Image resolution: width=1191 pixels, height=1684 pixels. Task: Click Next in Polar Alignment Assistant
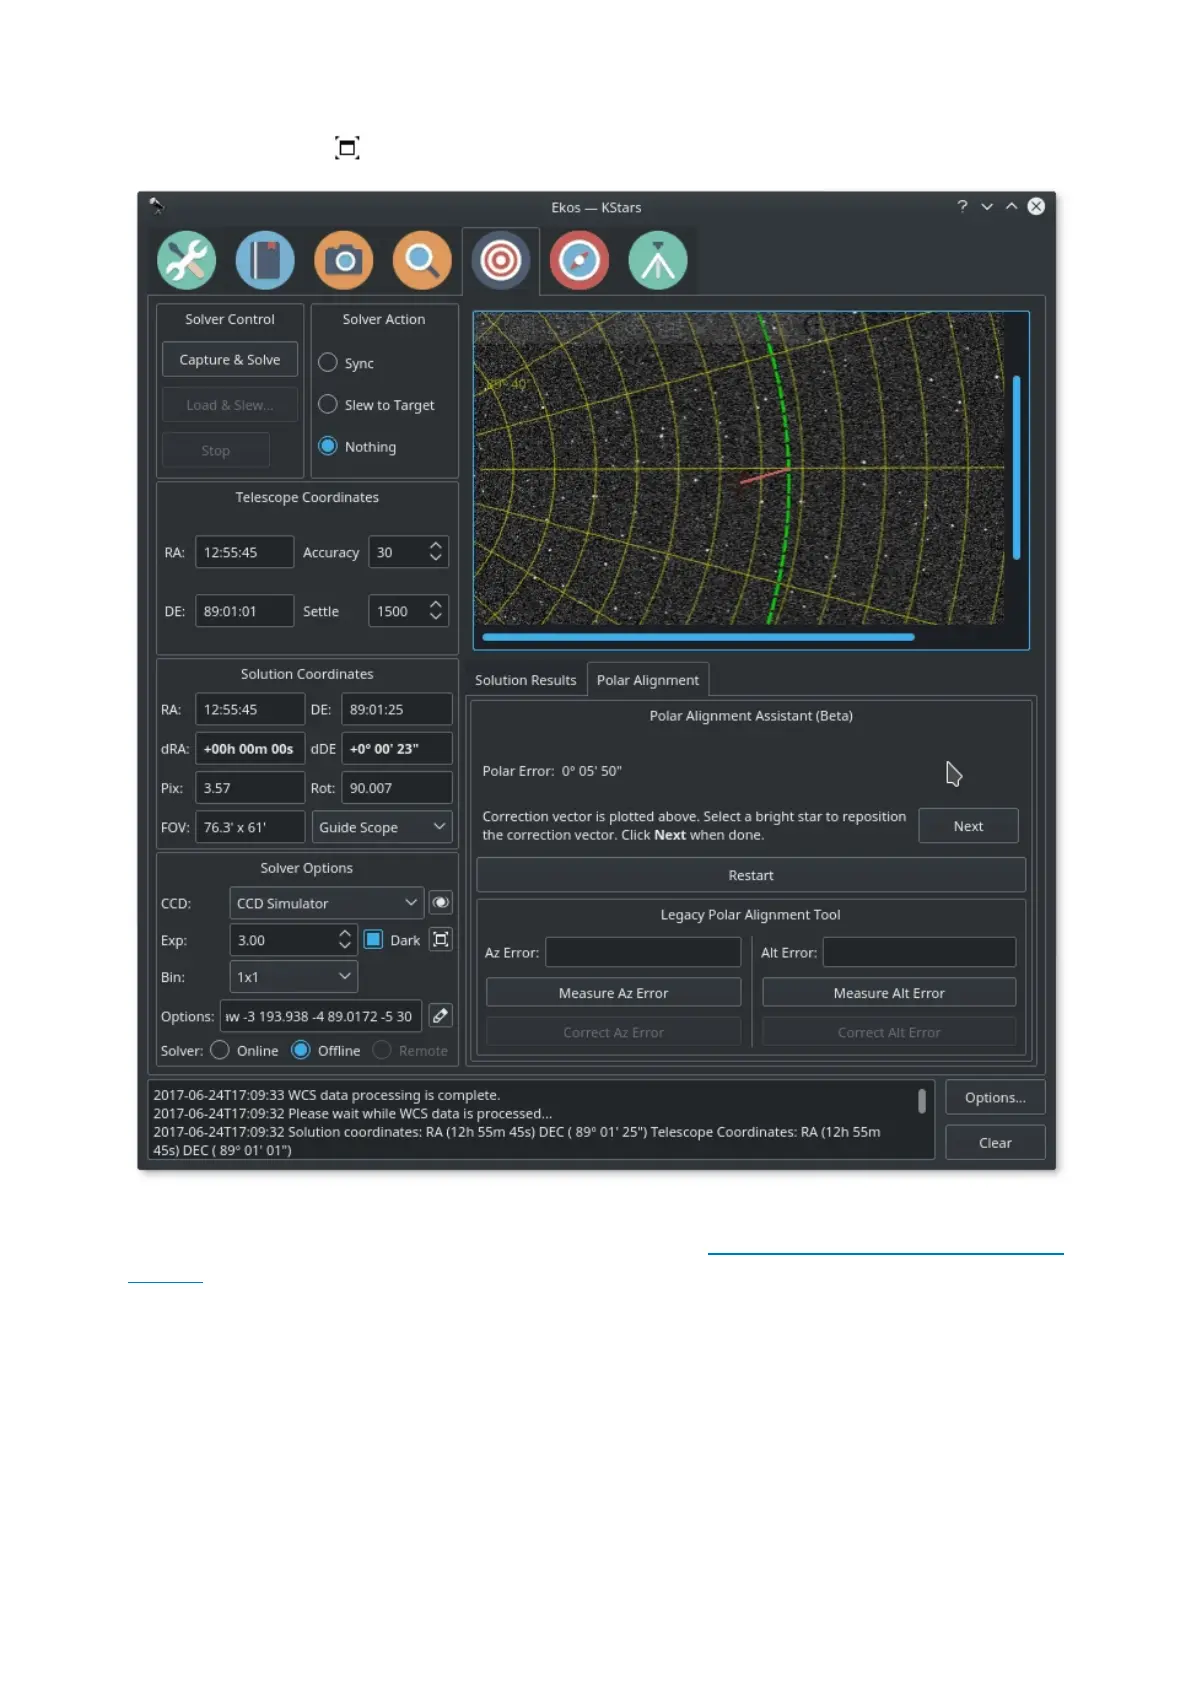pos(967,826)
